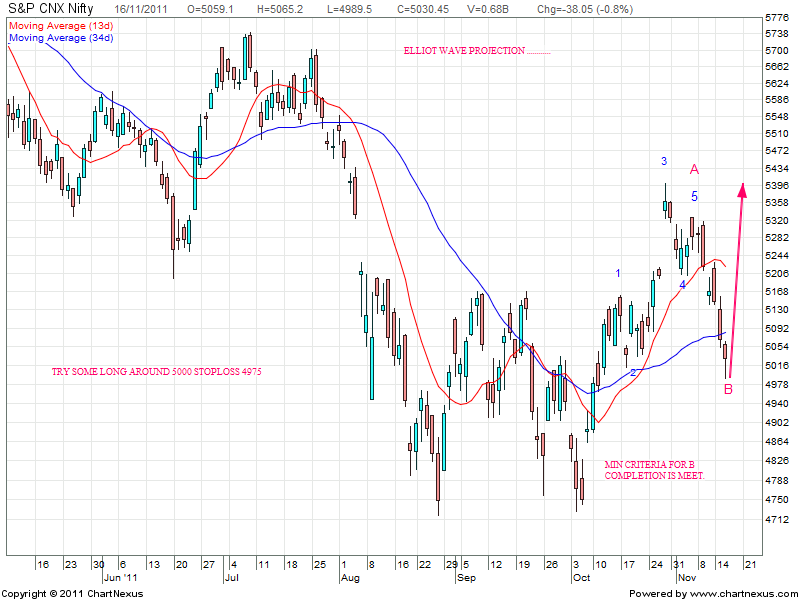
Task: Click the pink wave label B
Action: [x=728, y=389]
